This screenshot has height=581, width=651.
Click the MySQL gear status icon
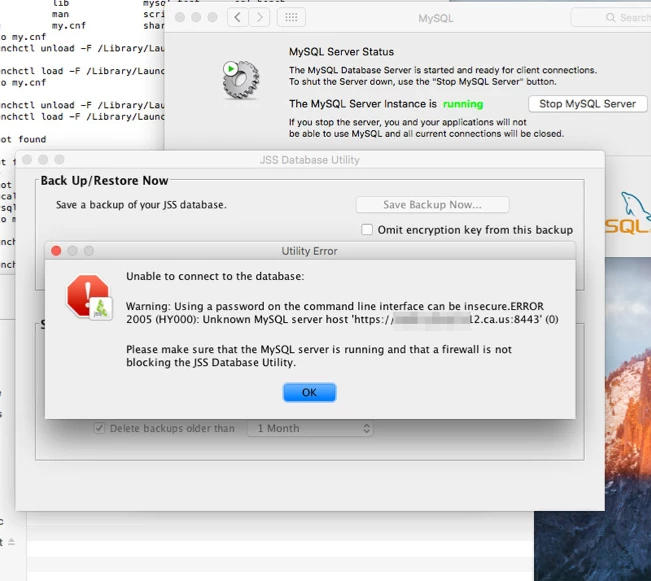[240, 80]
